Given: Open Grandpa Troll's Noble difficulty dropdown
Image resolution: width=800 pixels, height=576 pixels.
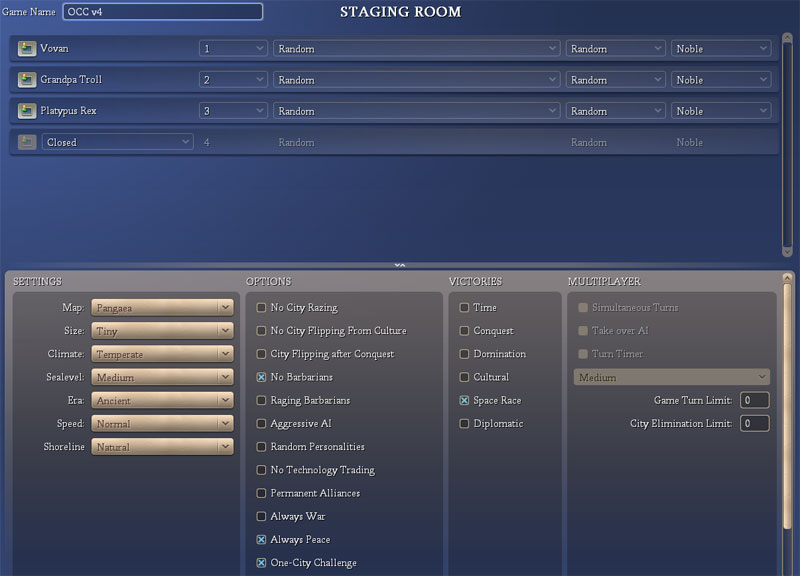Looking at the screenshot, I should 721,80.
